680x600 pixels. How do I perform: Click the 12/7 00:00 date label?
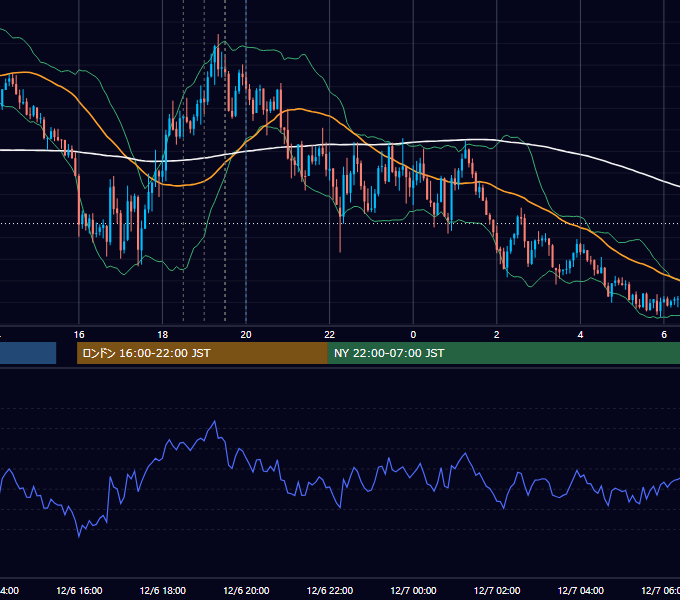pyautogui.click(x=413, y=590)
